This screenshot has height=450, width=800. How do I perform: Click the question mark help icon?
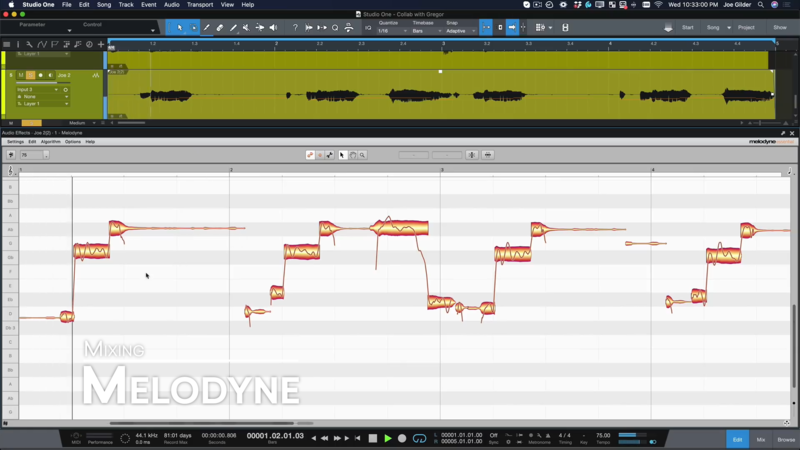pos(295,28)
